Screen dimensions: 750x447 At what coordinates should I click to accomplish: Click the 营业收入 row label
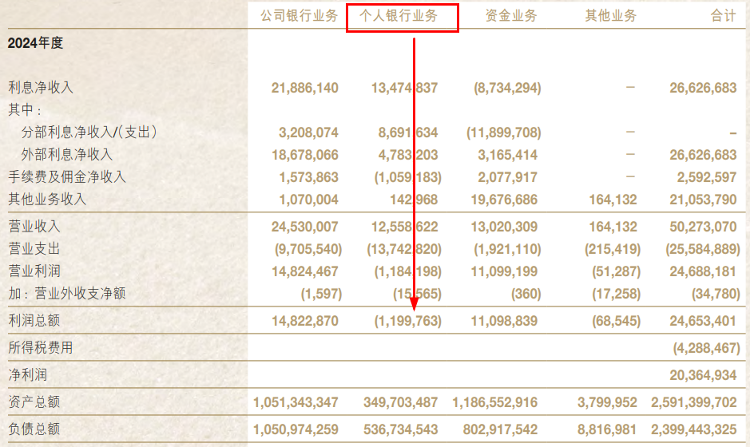point(34,227)
